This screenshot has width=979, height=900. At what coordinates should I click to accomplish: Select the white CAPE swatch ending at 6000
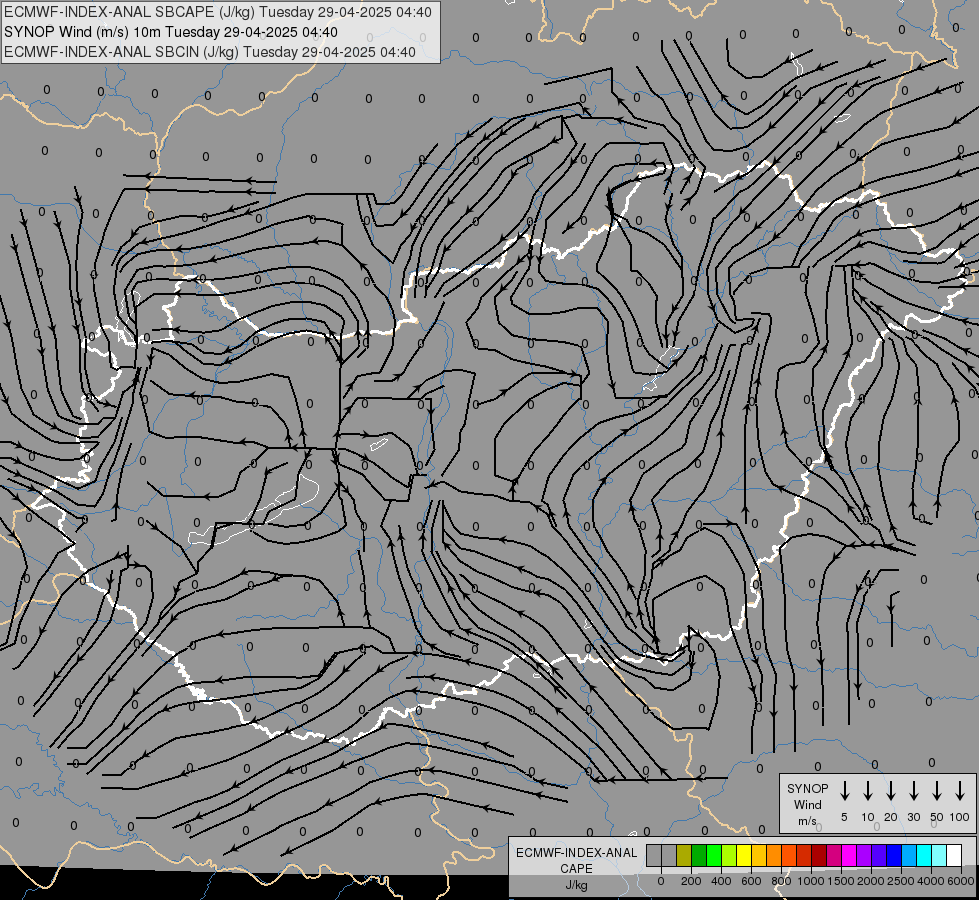tap(954, 856)
